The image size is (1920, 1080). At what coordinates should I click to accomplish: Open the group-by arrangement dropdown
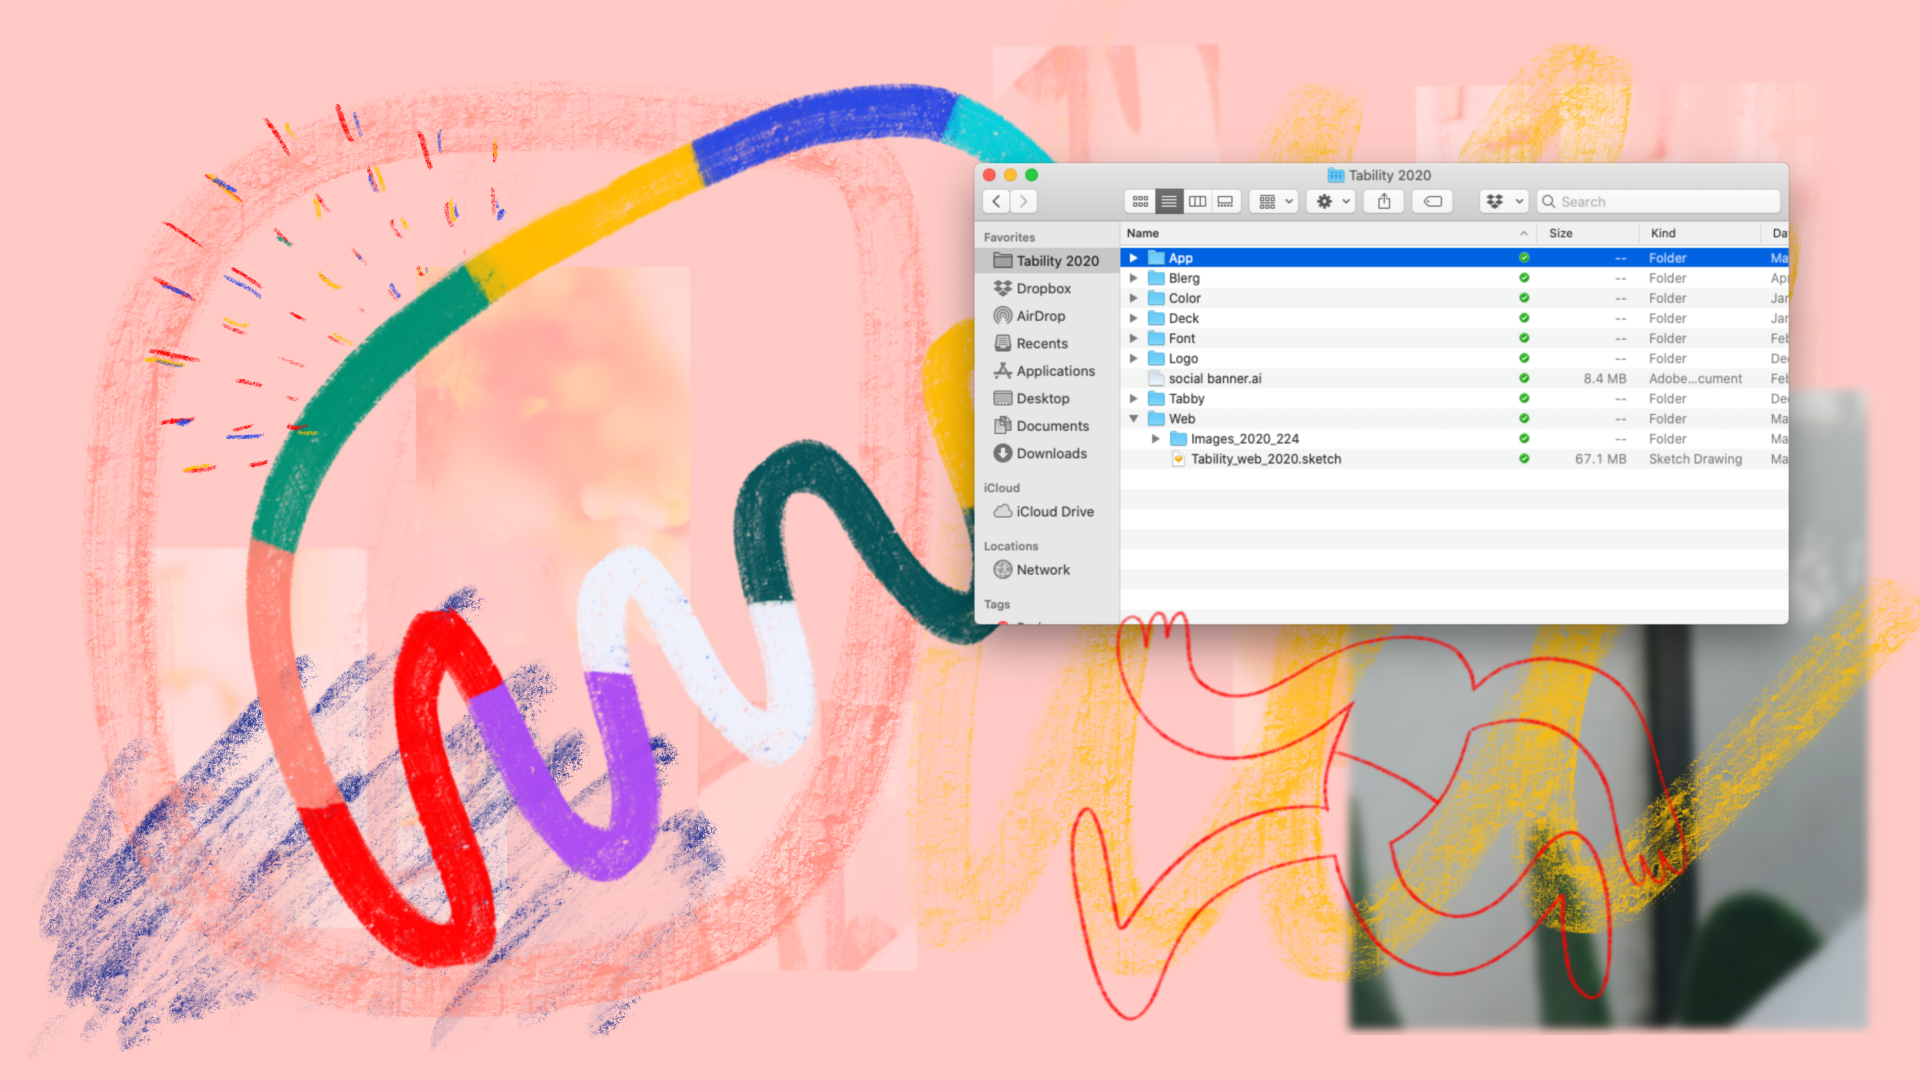coord(1275,201)
